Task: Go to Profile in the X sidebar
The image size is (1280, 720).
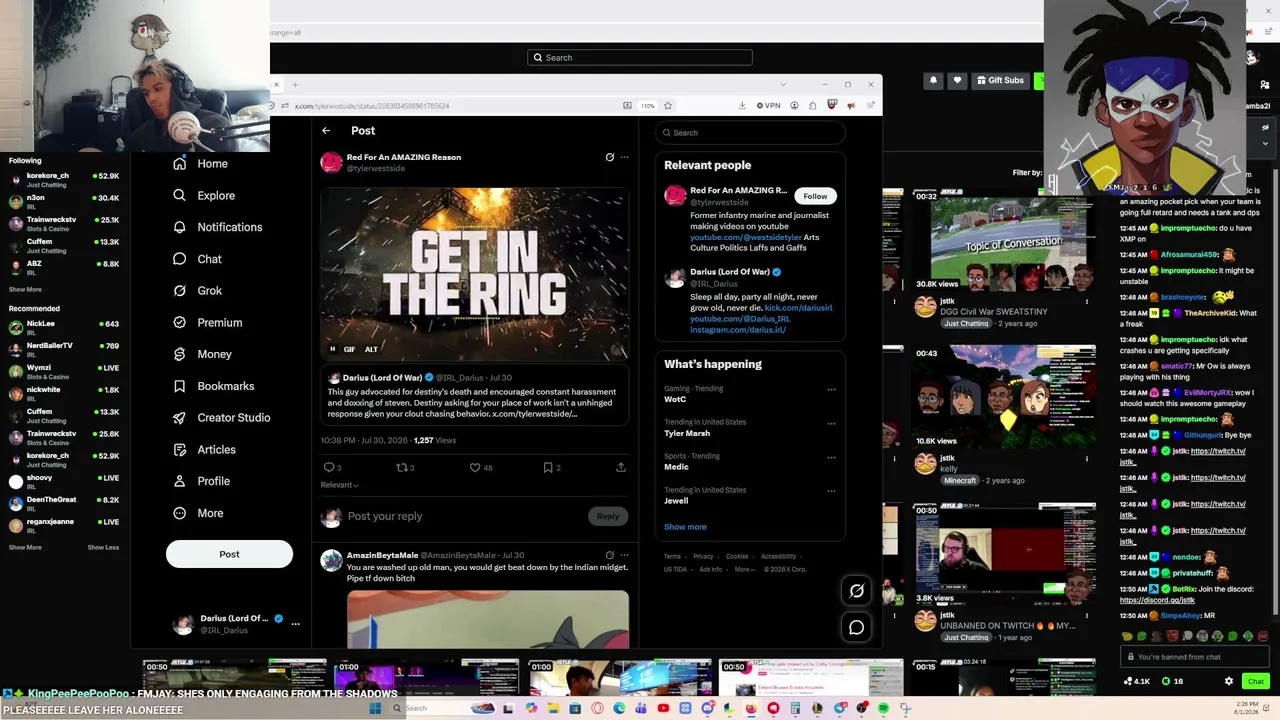Action: 202,481
